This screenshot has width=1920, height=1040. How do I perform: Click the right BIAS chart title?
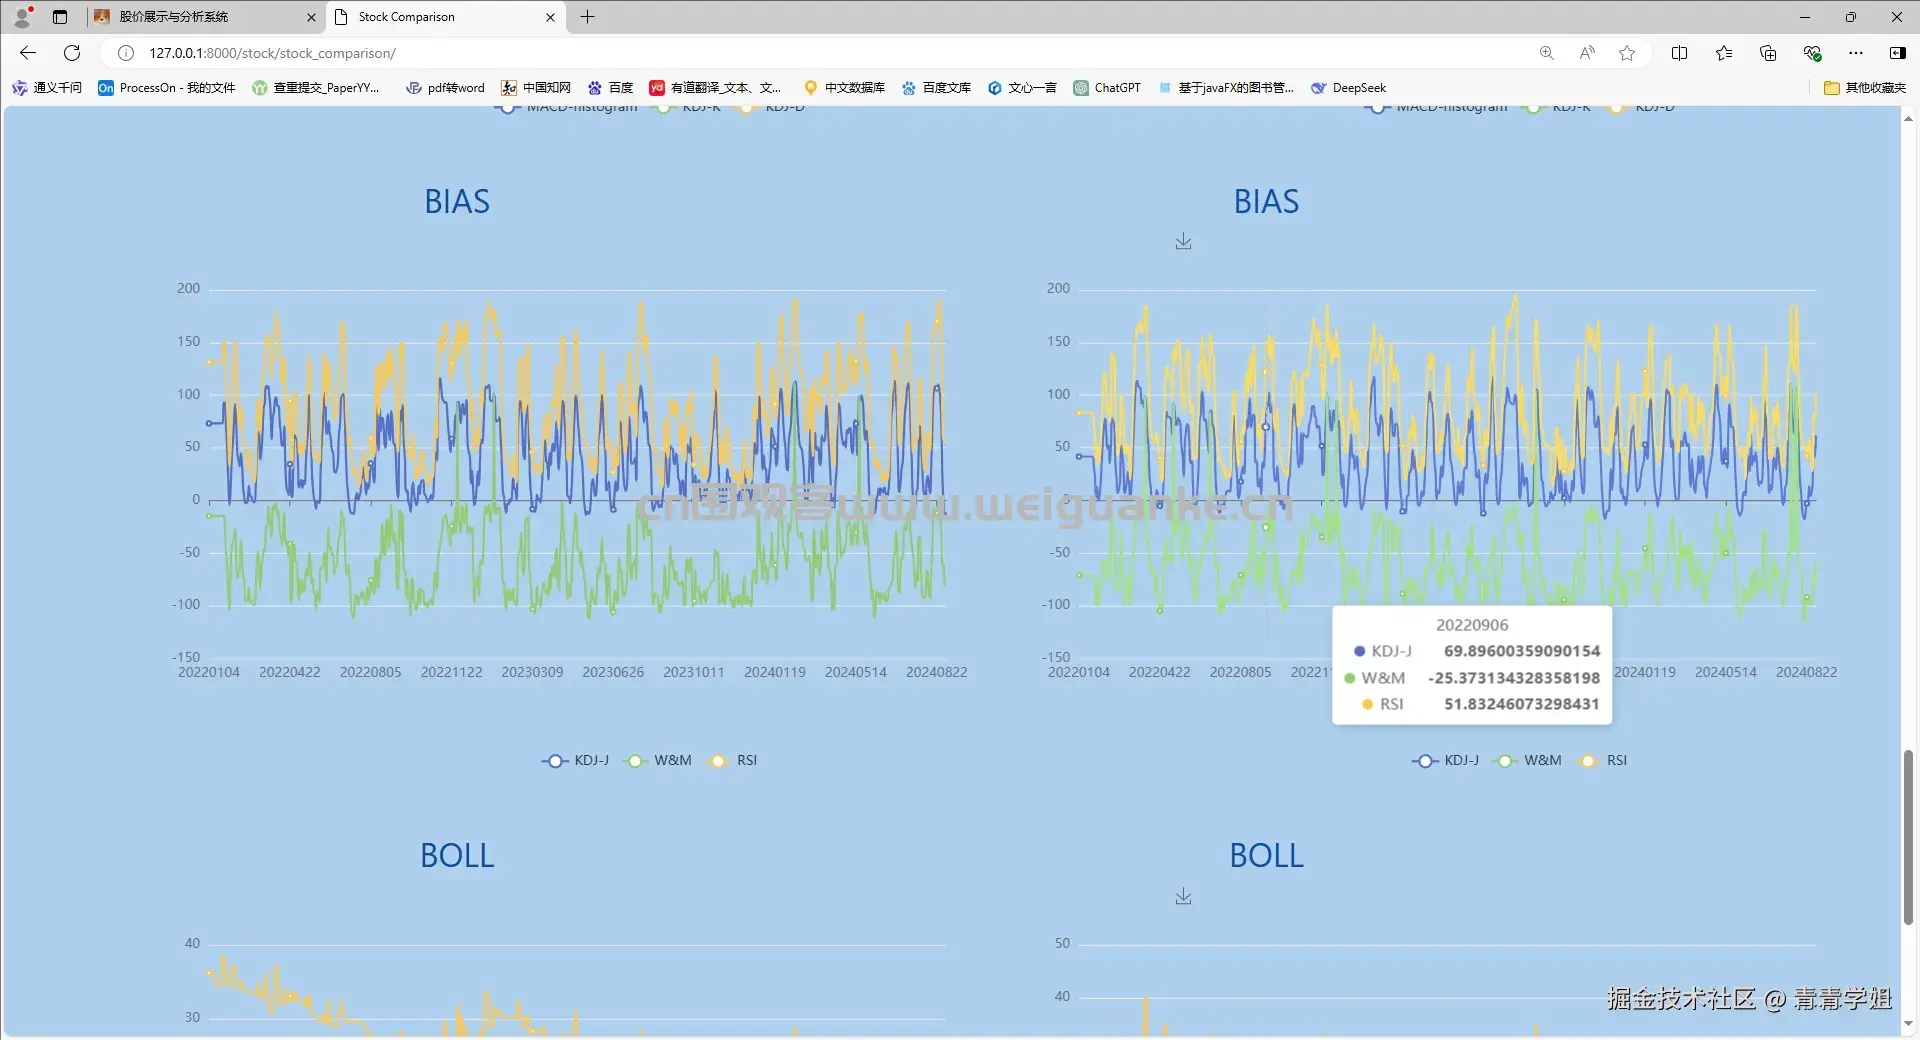click(1267, 202)
